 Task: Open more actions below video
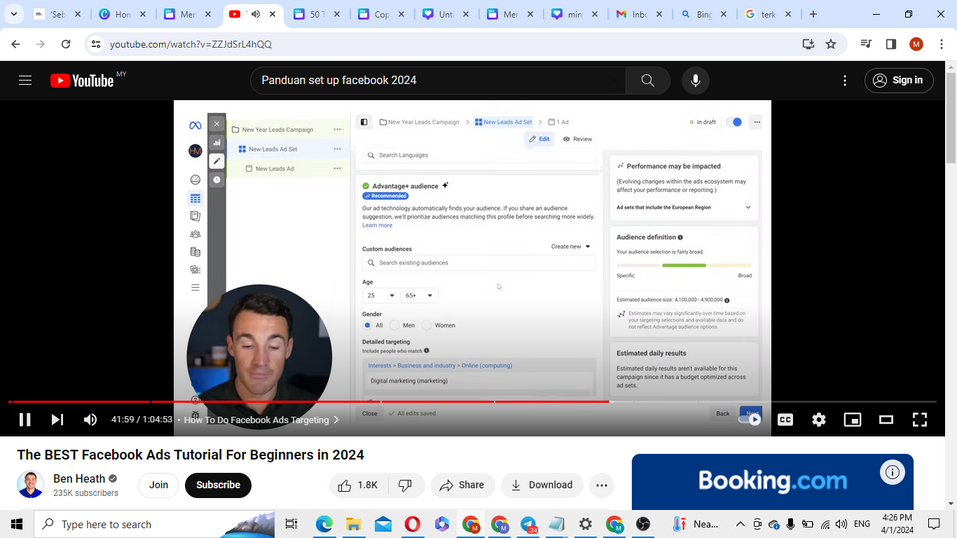pyautogui.click(x=601, y=485)
